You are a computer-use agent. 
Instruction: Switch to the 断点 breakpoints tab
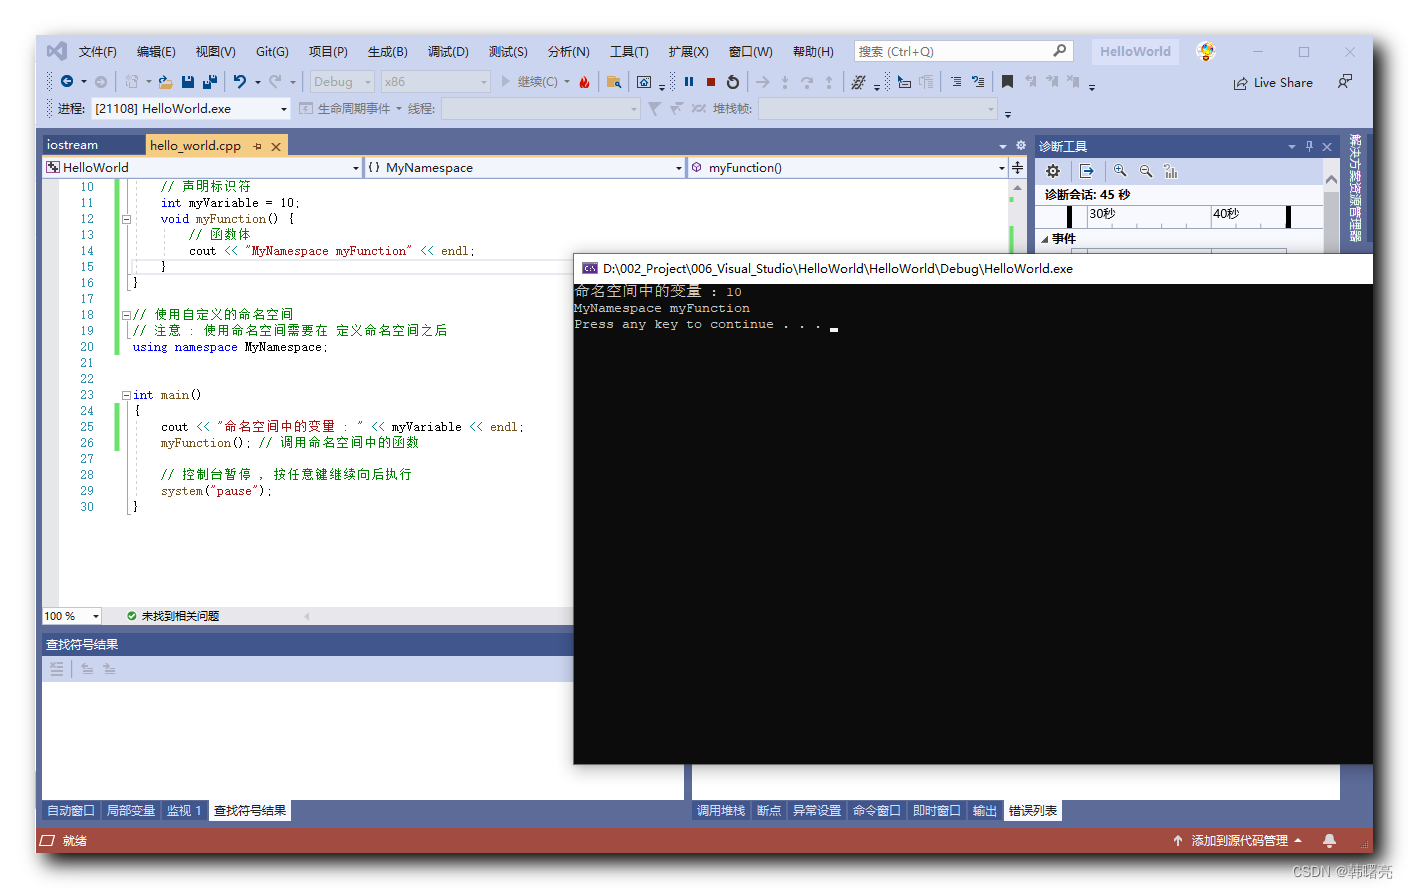click(769, 811)
